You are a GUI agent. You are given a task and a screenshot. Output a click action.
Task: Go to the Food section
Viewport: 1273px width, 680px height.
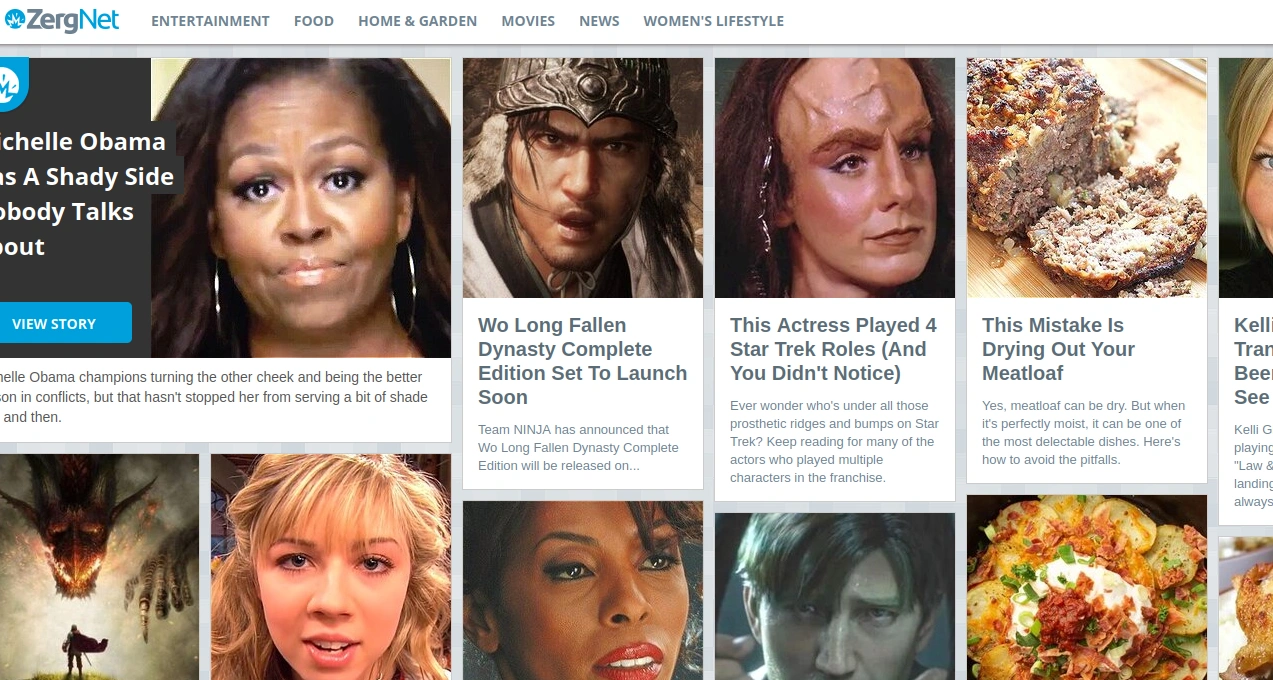tap(314, 21)
